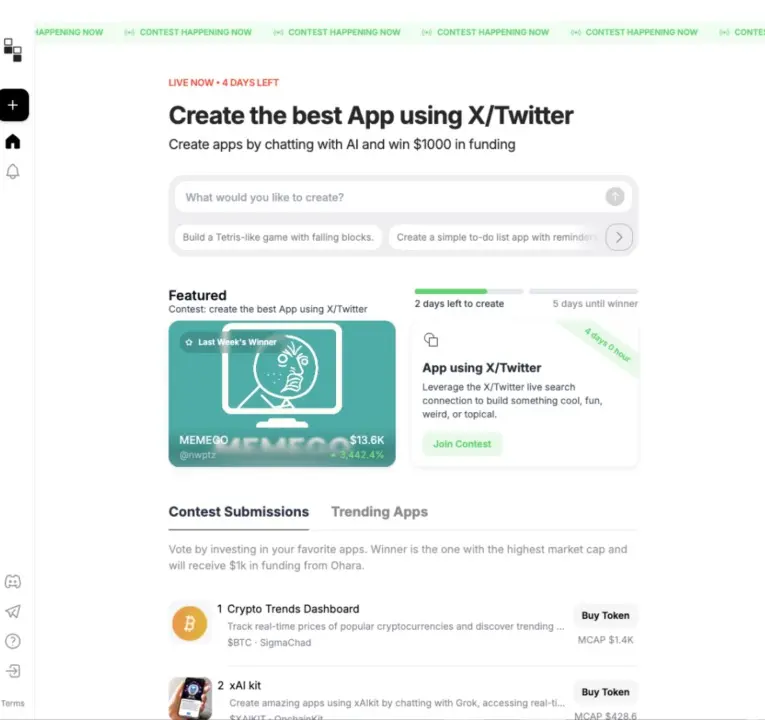The image size is (765, 720).
Task: Show more prompt suggestions with chevron arrow
Action: [x=619, y=237]
